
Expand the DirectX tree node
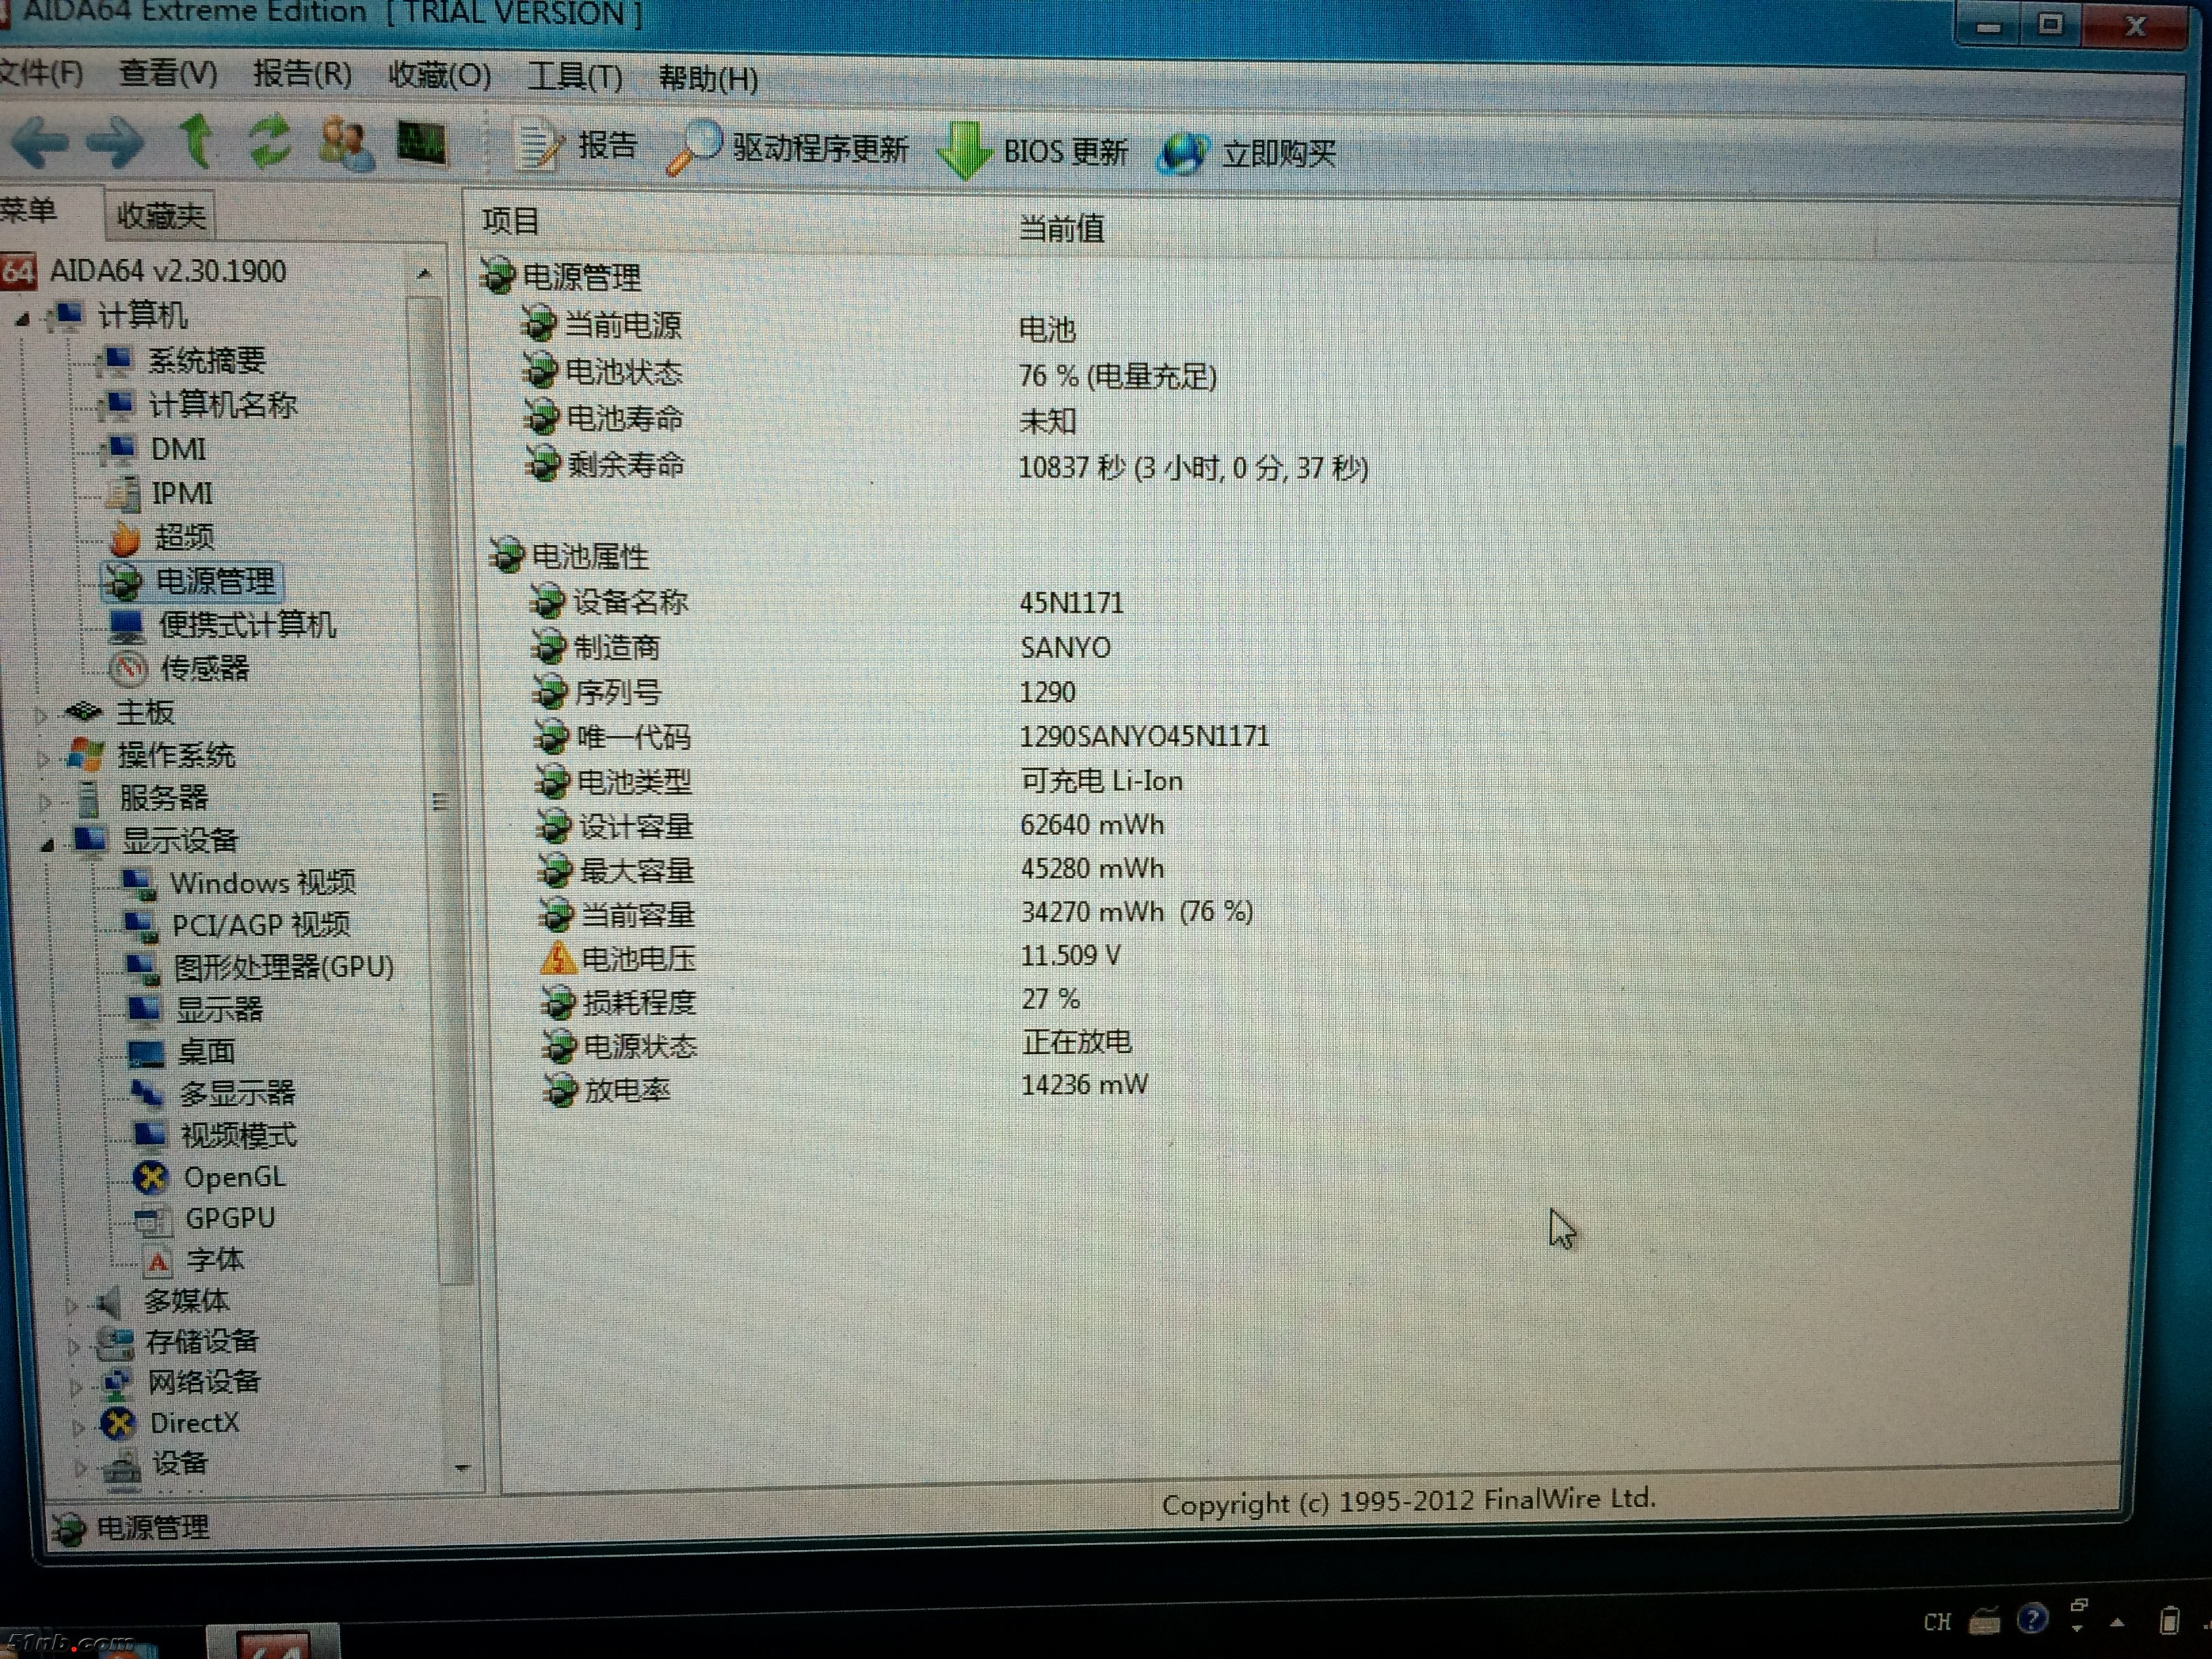click(78, 1428)
